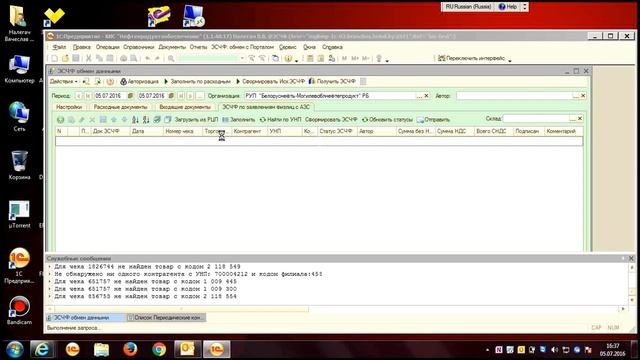Click the orange help icon in form toolbar
The height and width of the screenshot is (360, 640).
pyautogui.click(x=110, y=82)
